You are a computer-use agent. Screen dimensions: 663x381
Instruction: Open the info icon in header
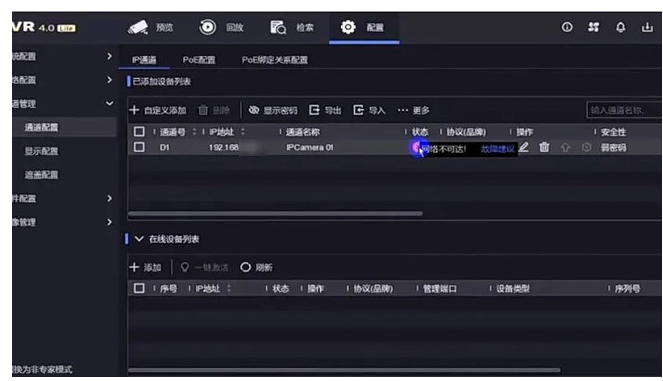(x=567, y=27)
